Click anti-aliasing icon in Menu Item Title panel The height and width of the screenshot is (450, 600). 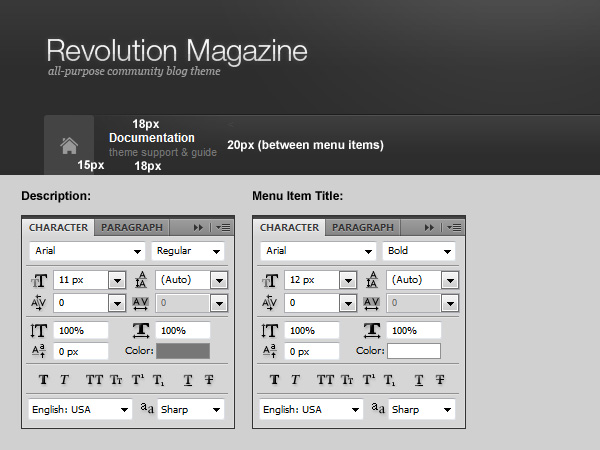[x=378, y=408]
